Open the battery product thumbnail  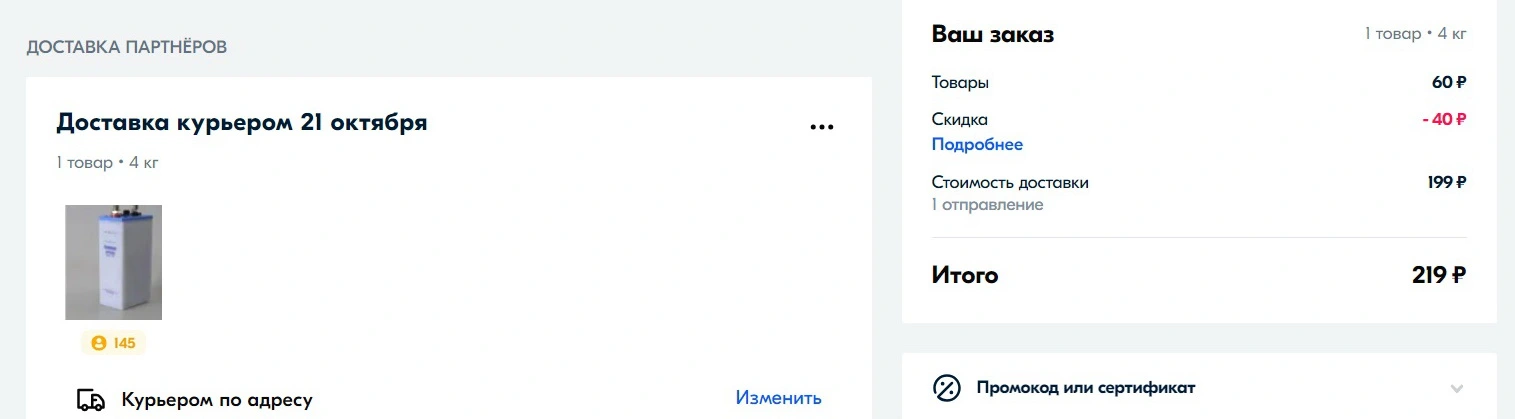[x=114, y=262]
